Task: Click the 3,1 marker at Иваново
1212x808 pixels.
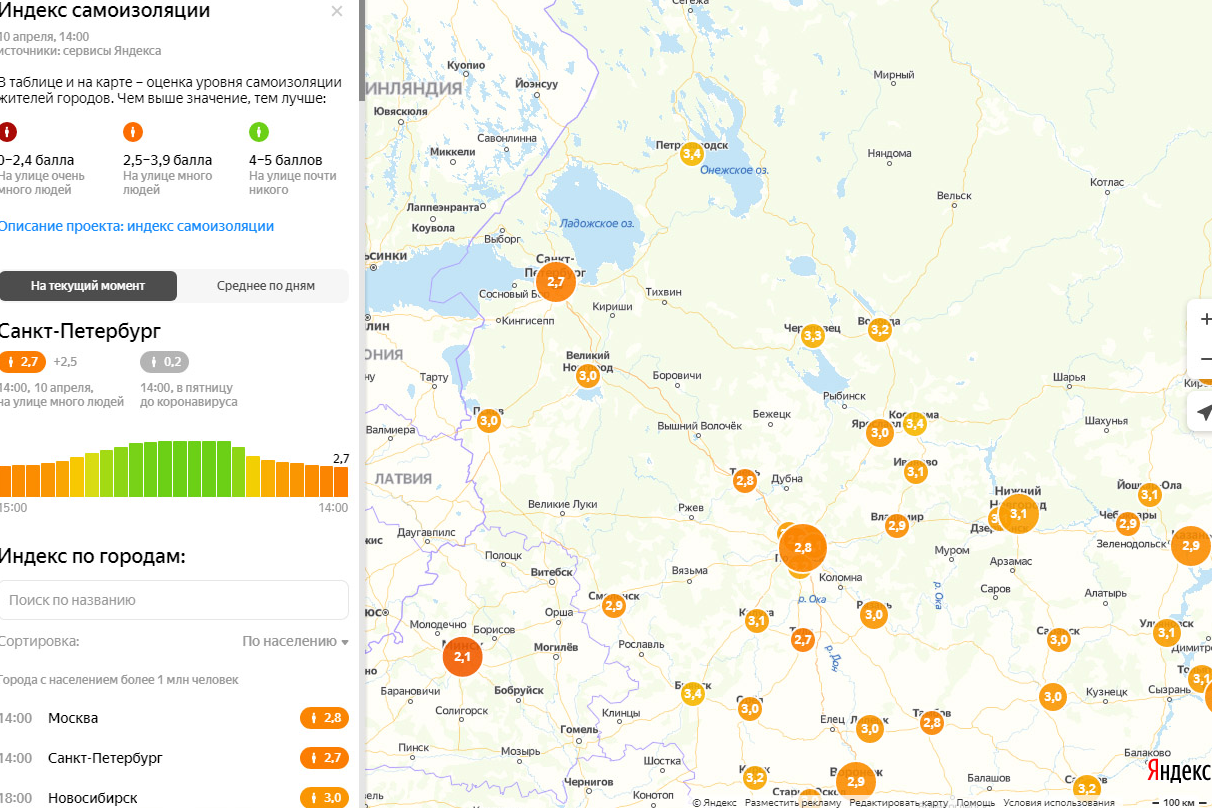Action: tap(916, 471)
